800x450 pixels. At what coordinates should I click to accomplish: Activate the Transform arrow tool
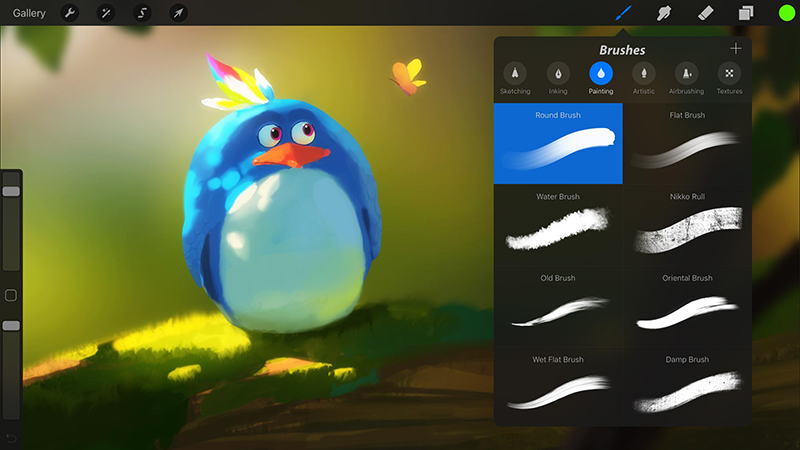[x=178, y=13]
